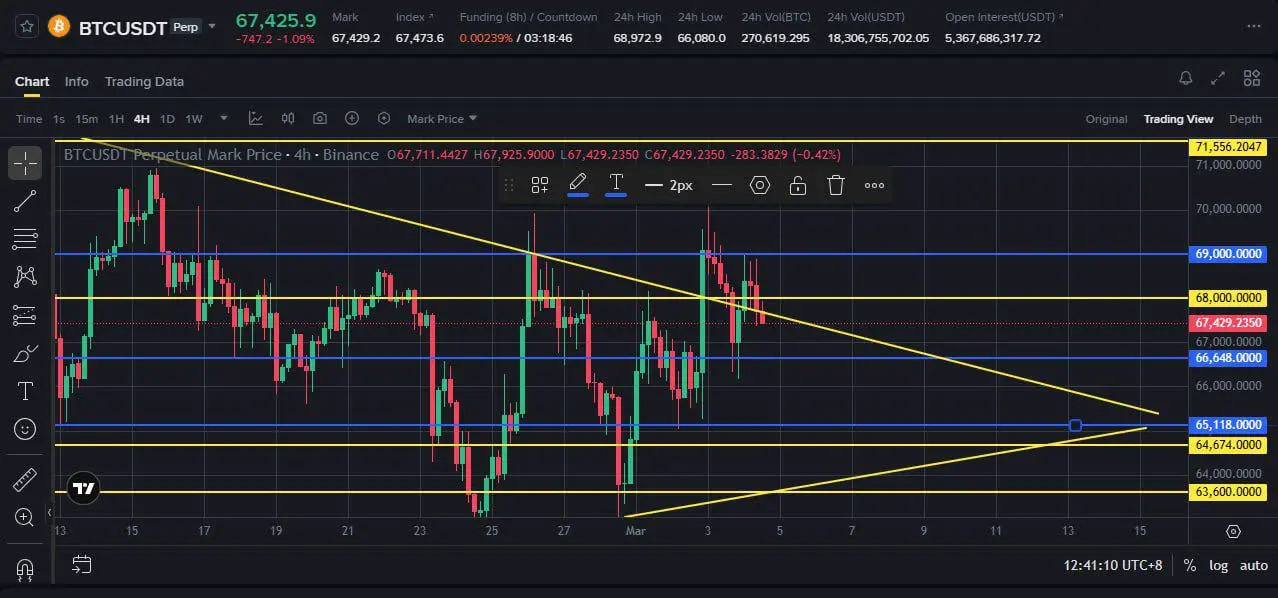
Task: Open the pattern drawing tools
Action: tap(25, 277)
